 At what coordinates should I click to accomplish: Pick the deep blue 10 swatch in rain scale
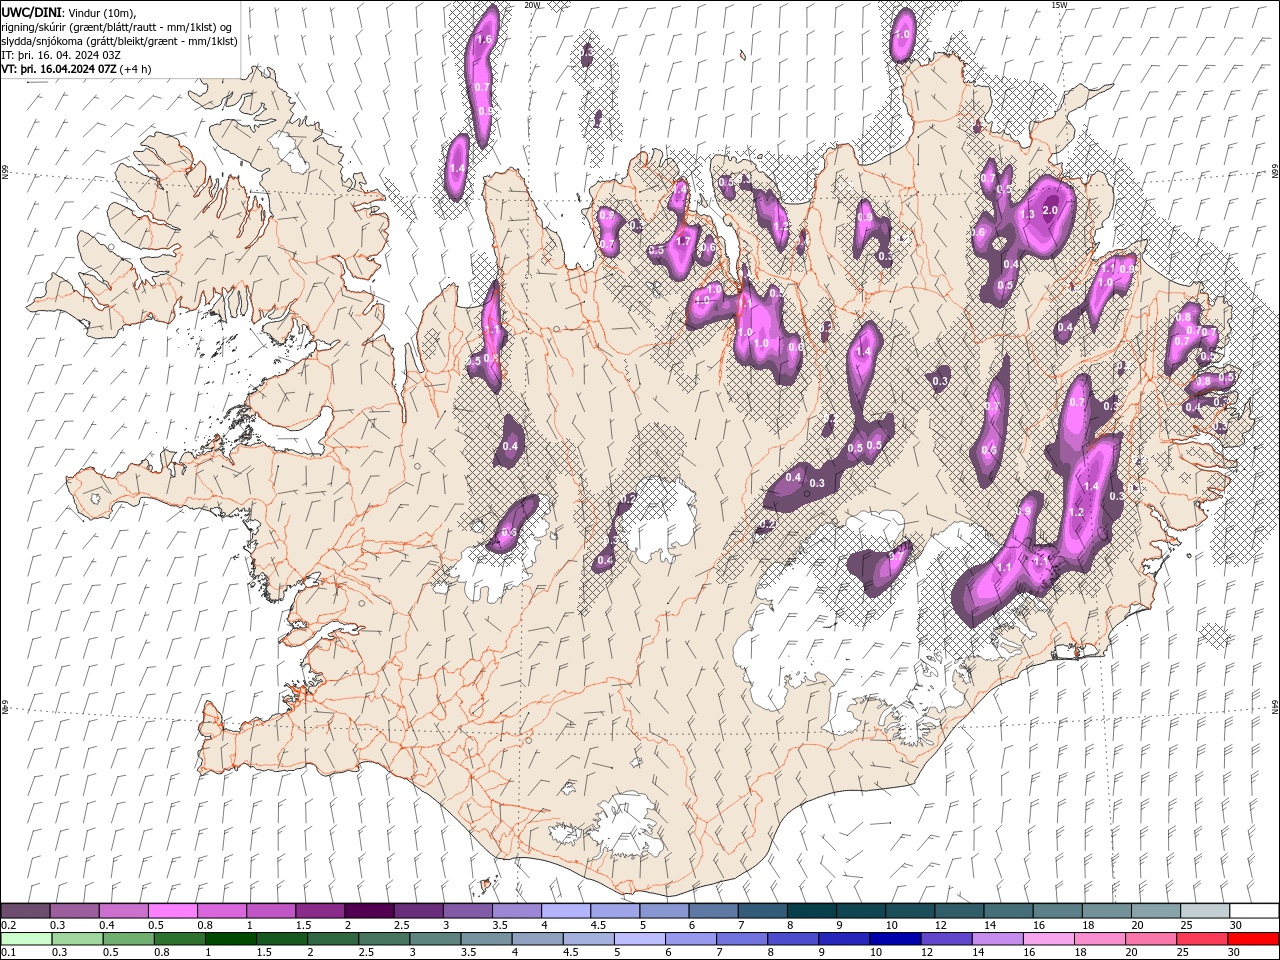pos(895,939)
